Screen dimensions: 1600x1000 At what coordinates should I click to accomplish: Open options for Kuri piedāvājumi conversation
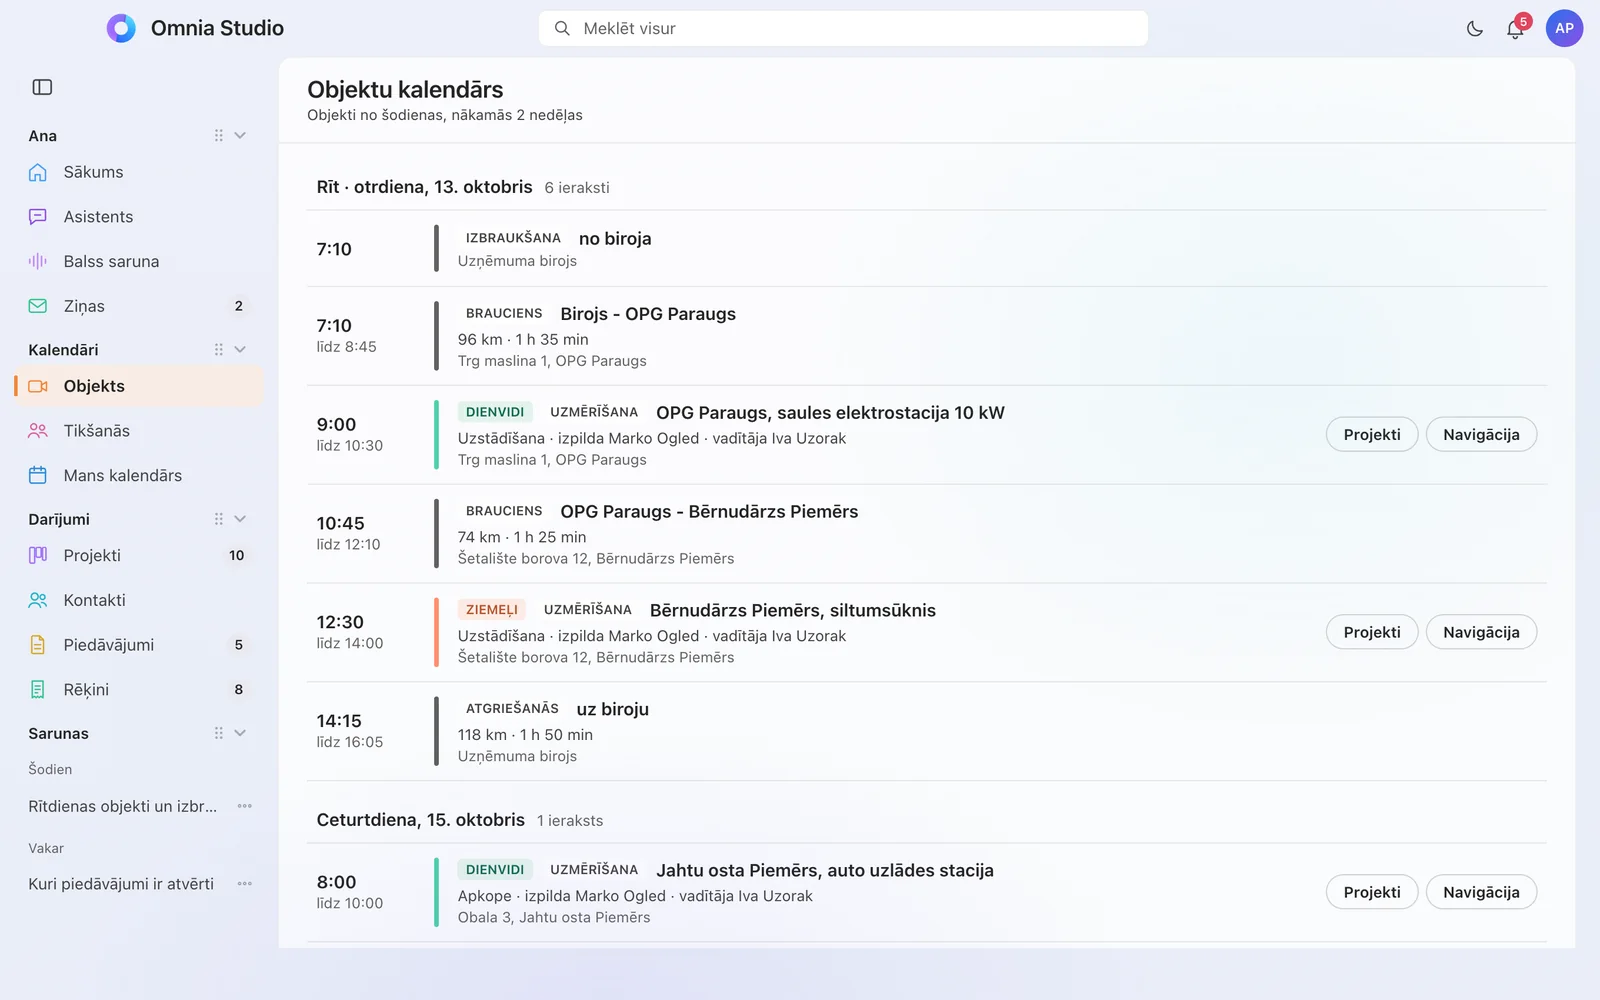pos(245,884)
